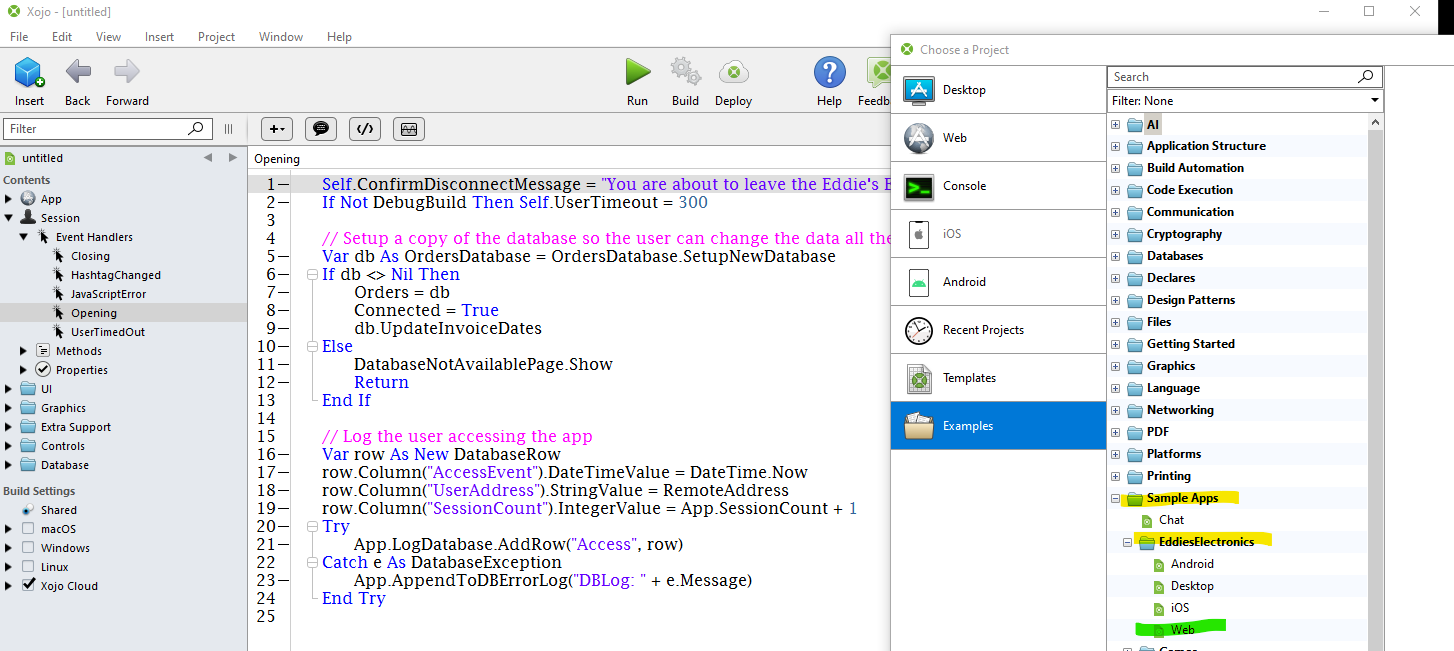Open the Project menu

pos(216,36)
